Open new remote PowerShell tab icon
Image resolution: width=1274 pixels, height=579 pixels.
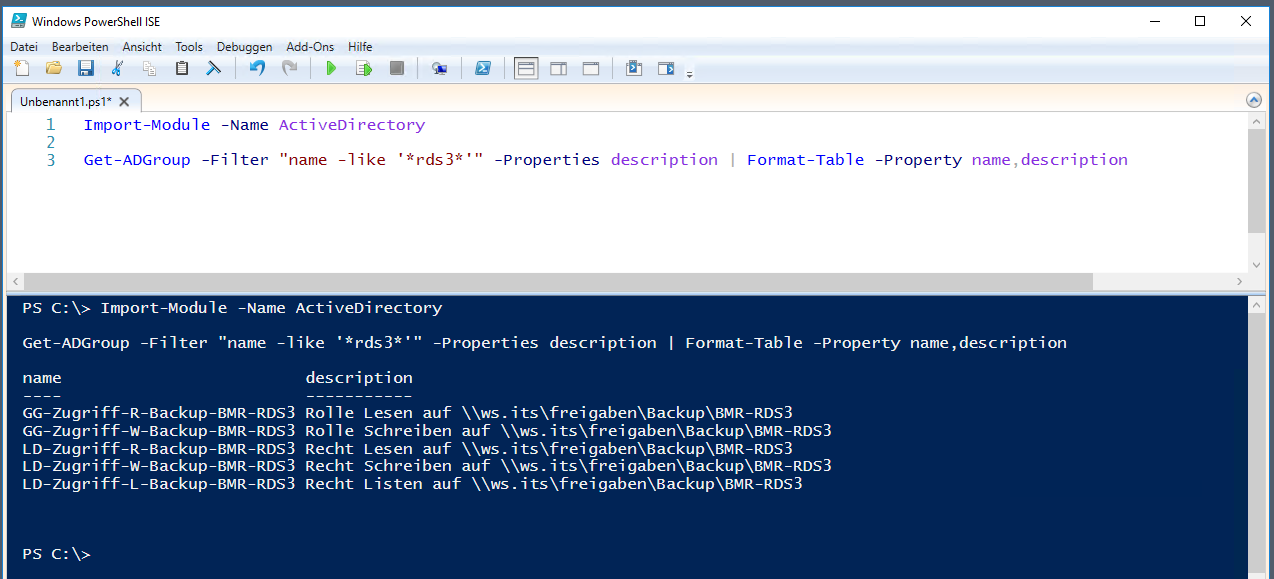tap(439, 69)
